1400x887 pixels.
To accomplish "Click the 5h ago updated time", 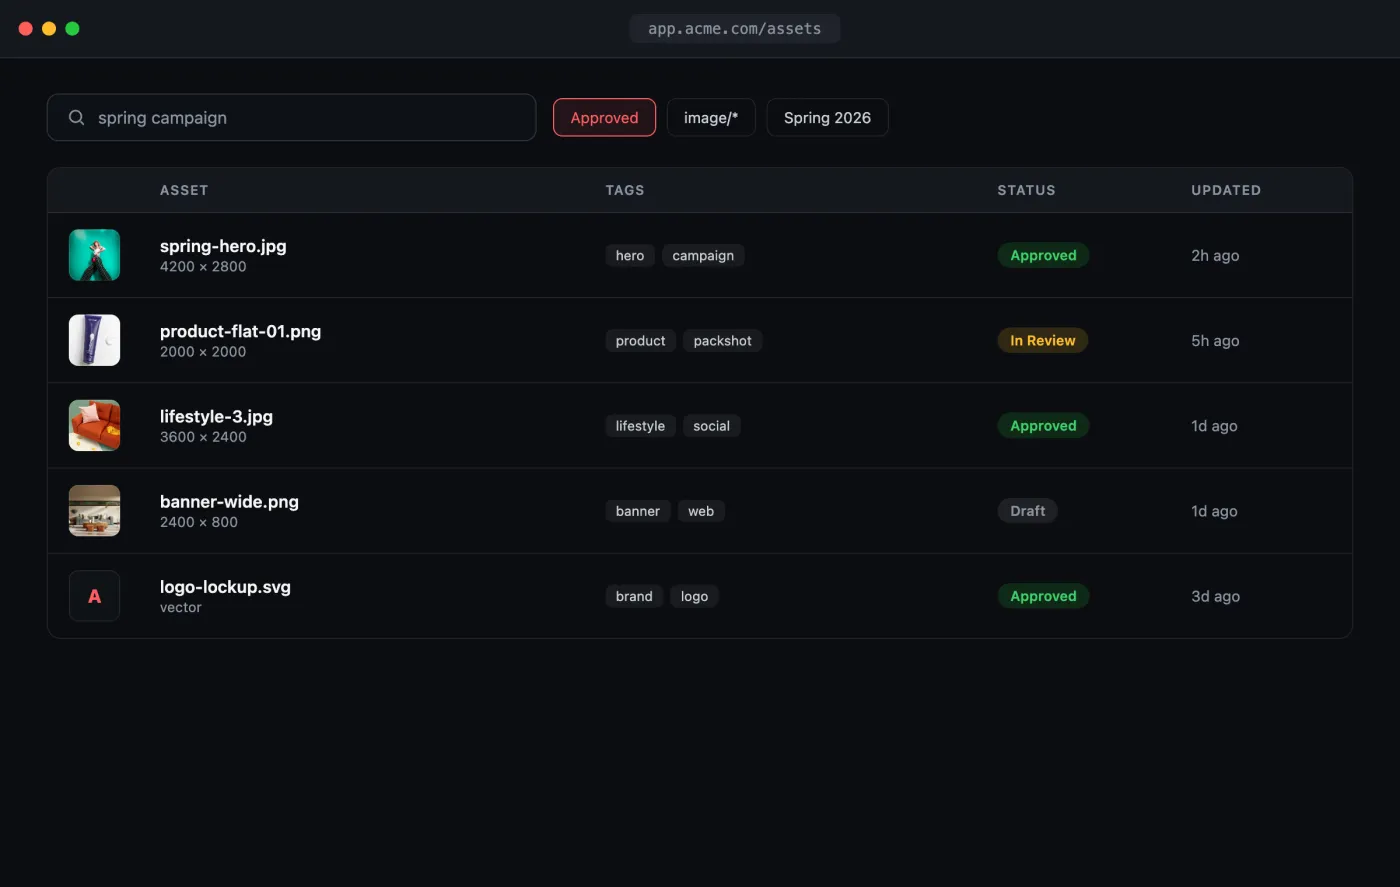I will pos(1215,340).
